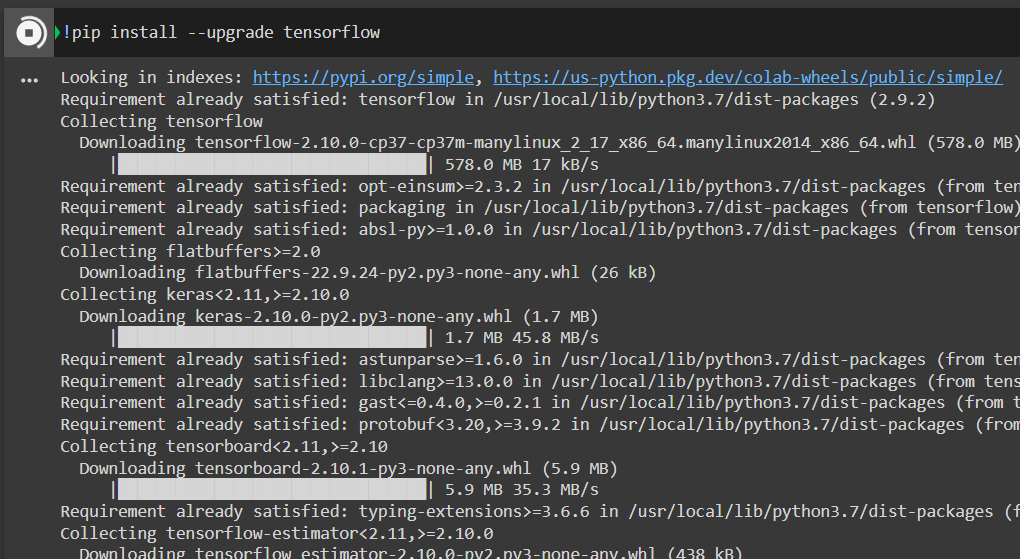The image size is (1020, 559).
Task: Stop the running pip install cell
Action: point(30,33)
